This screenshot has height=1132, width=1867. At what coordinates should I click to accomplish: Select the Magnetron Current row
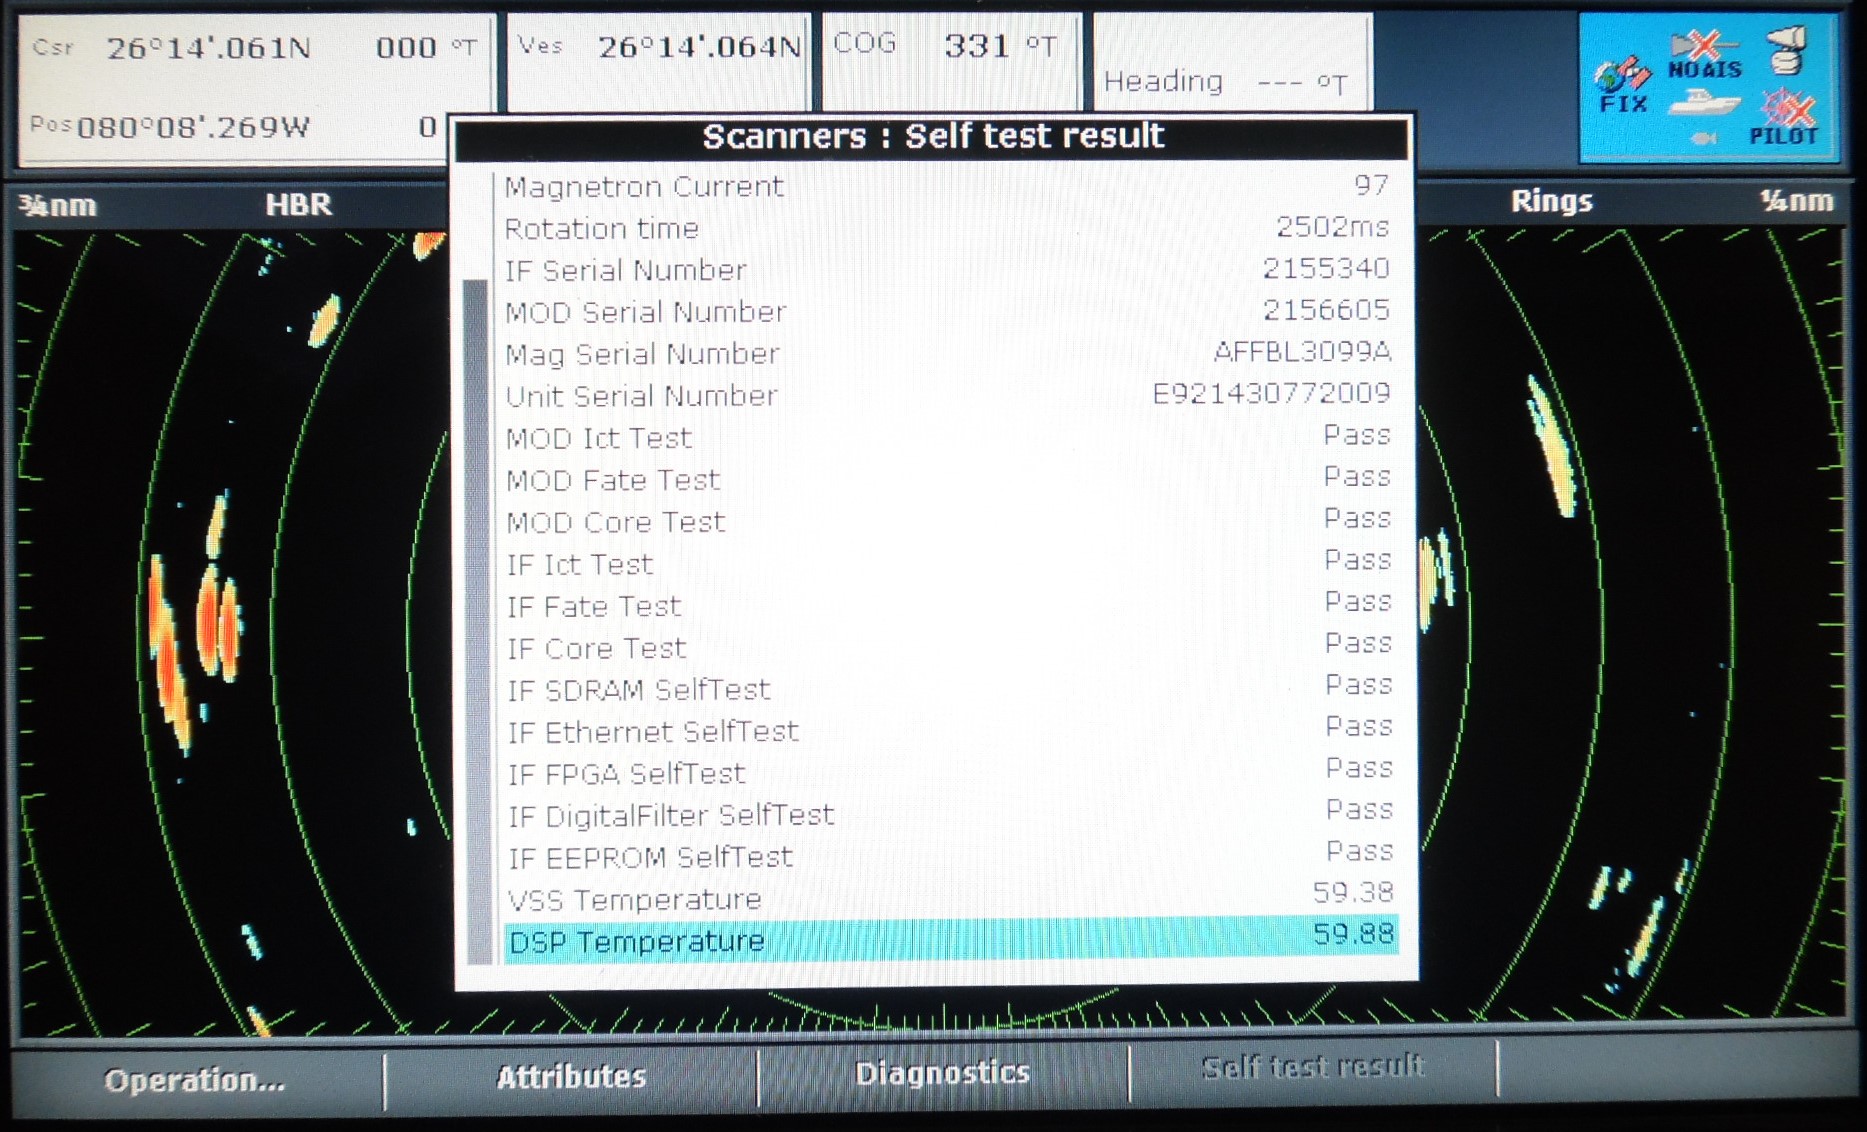[x=946, y=186]
